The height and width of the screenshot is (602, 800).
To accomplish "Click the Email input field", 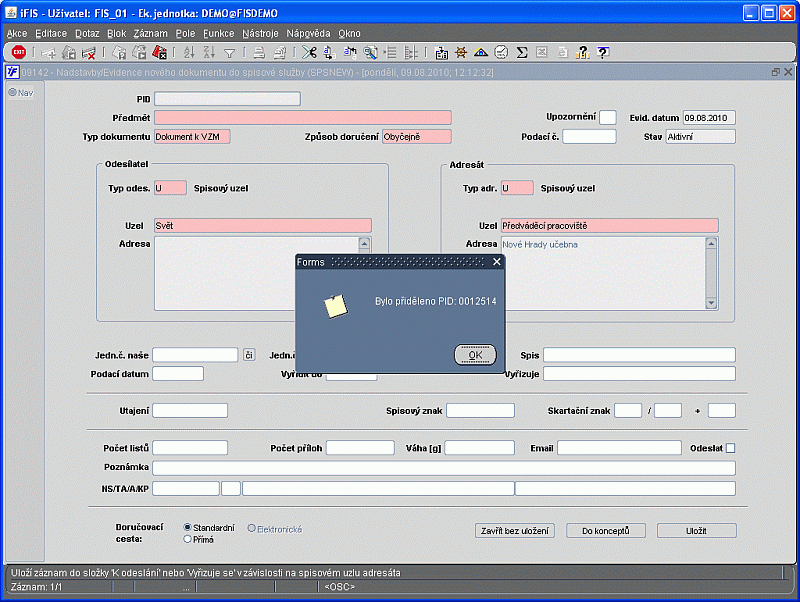I will 619,448.
